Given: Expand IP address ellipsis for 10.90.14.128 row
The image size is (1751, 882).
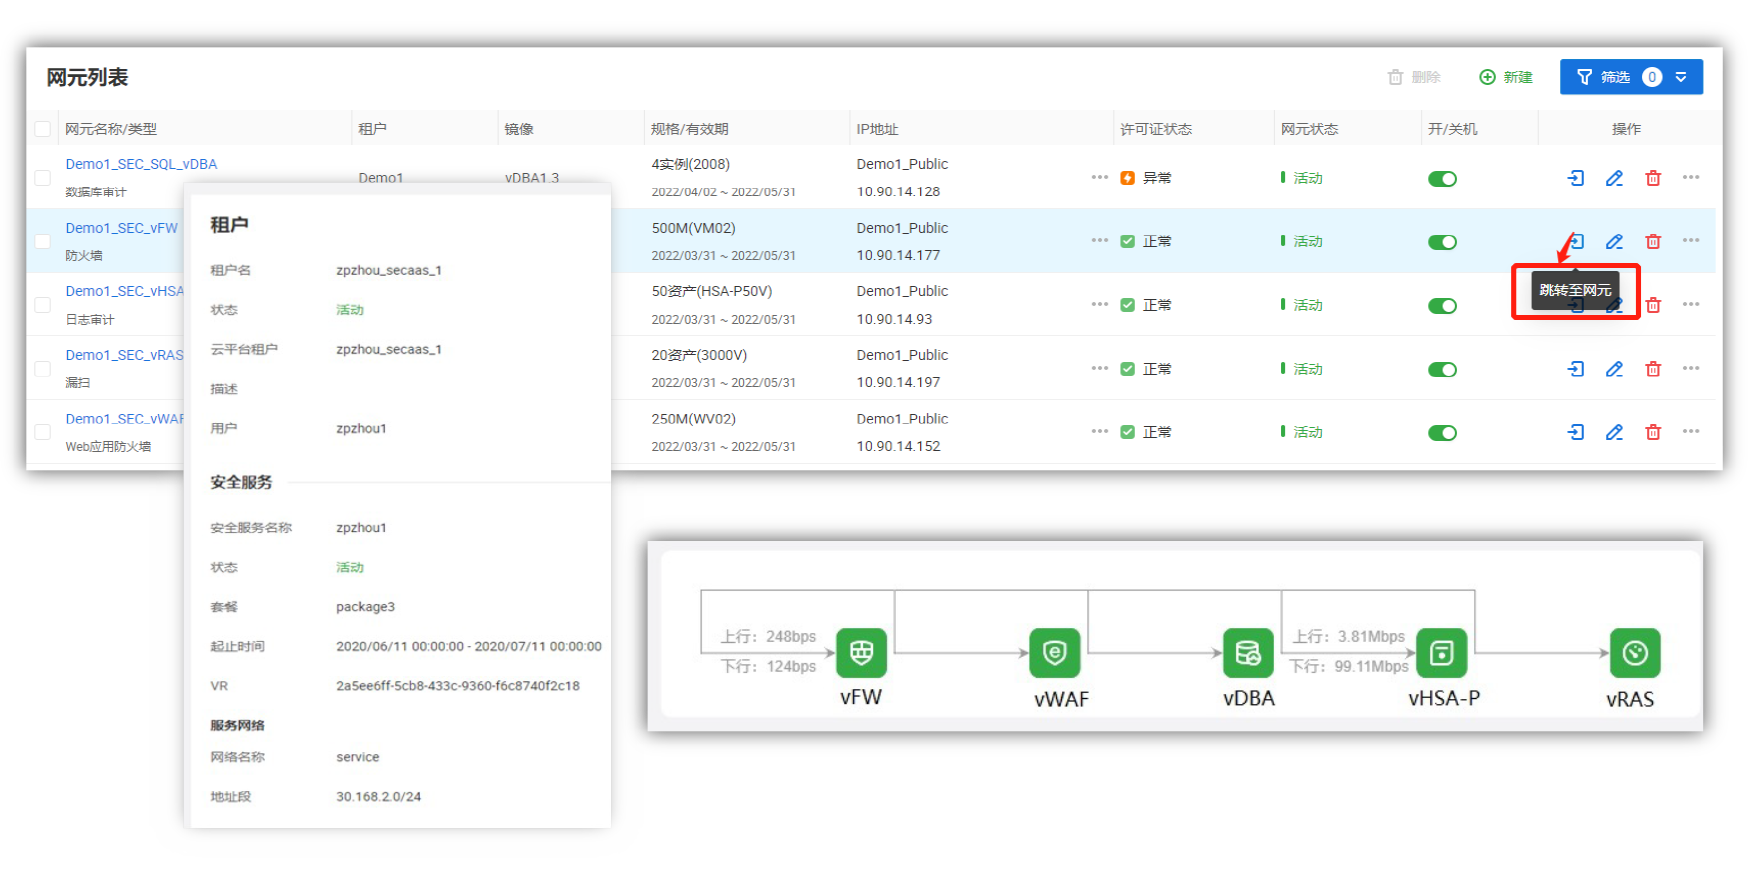Looking at the screenshot, I should [x=1100, y=177].
